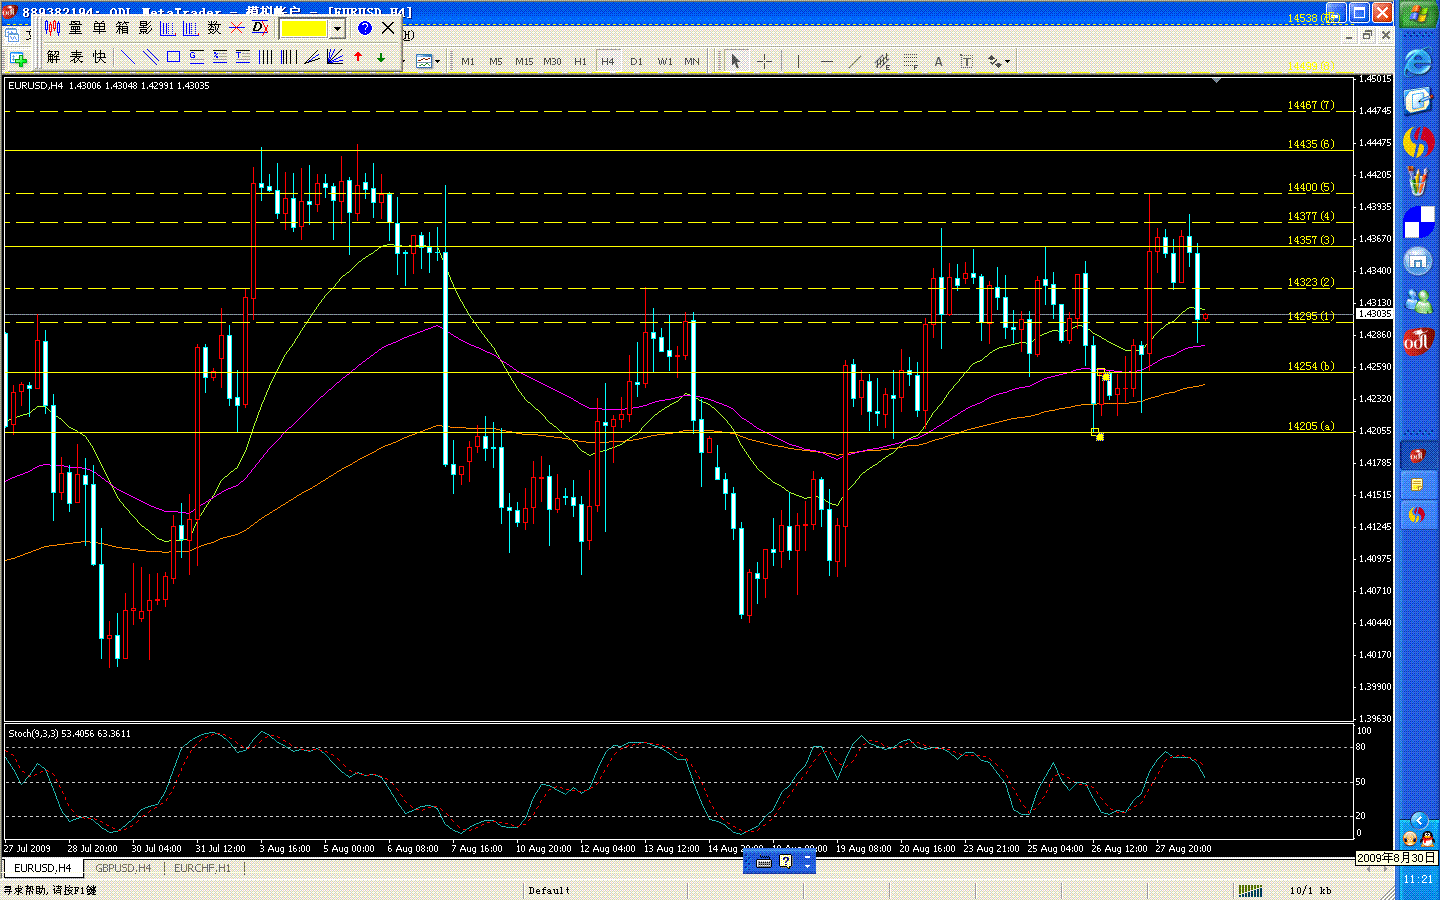Launch Internet Explorer from side taskbar
Screen dimensions: 1440x900
point(1418,62)
